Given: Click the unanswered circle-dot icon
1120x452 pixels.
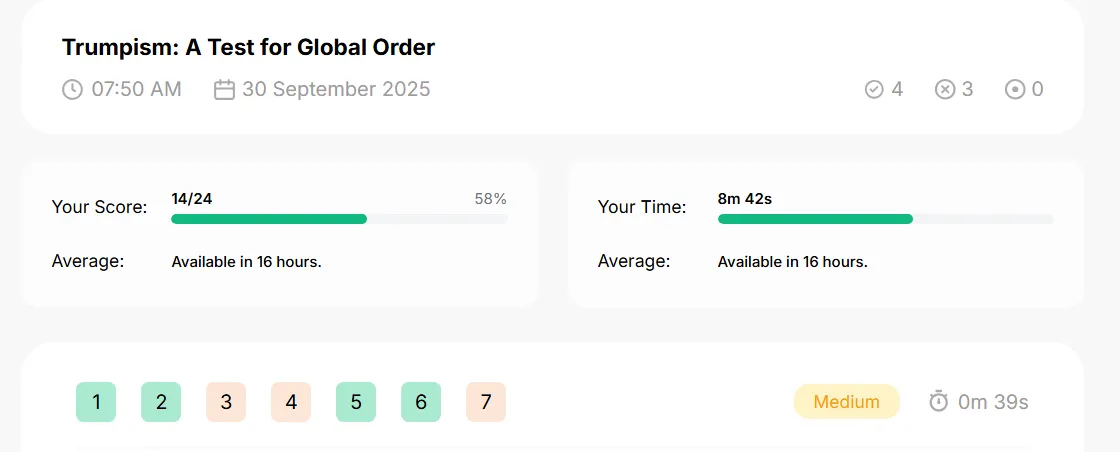Looking at the screenshot, I should [x=1015, y=89].
